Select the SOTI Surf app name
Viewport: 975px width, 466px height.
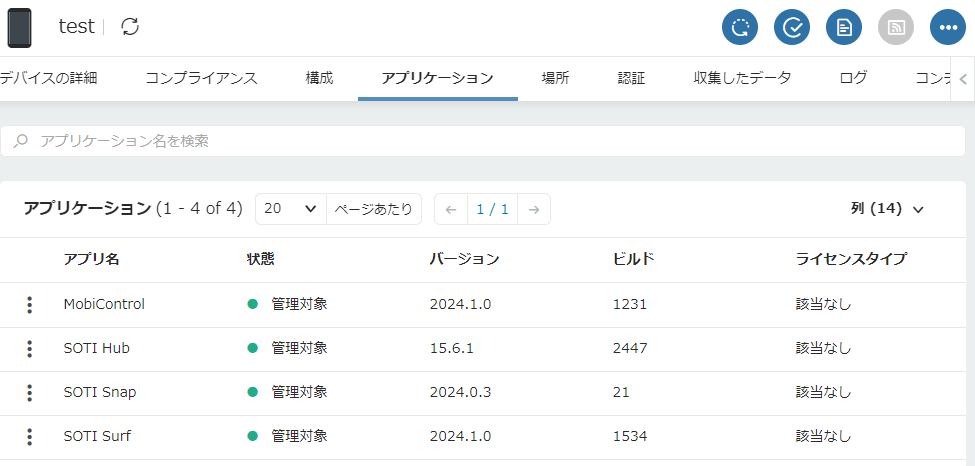coord(97,437)
